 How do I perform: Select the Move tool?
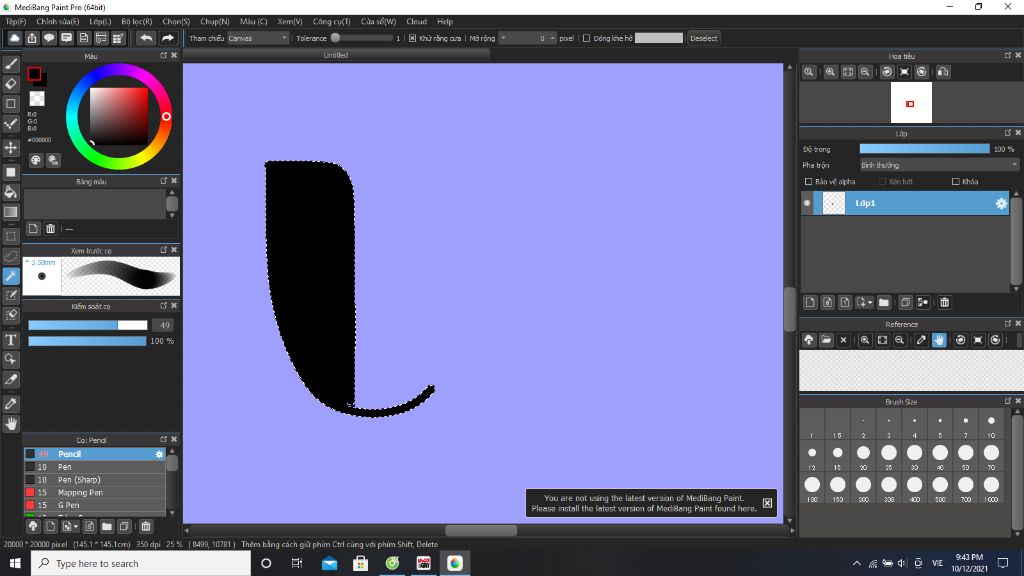pyautogui.click(x=11, y=148)
